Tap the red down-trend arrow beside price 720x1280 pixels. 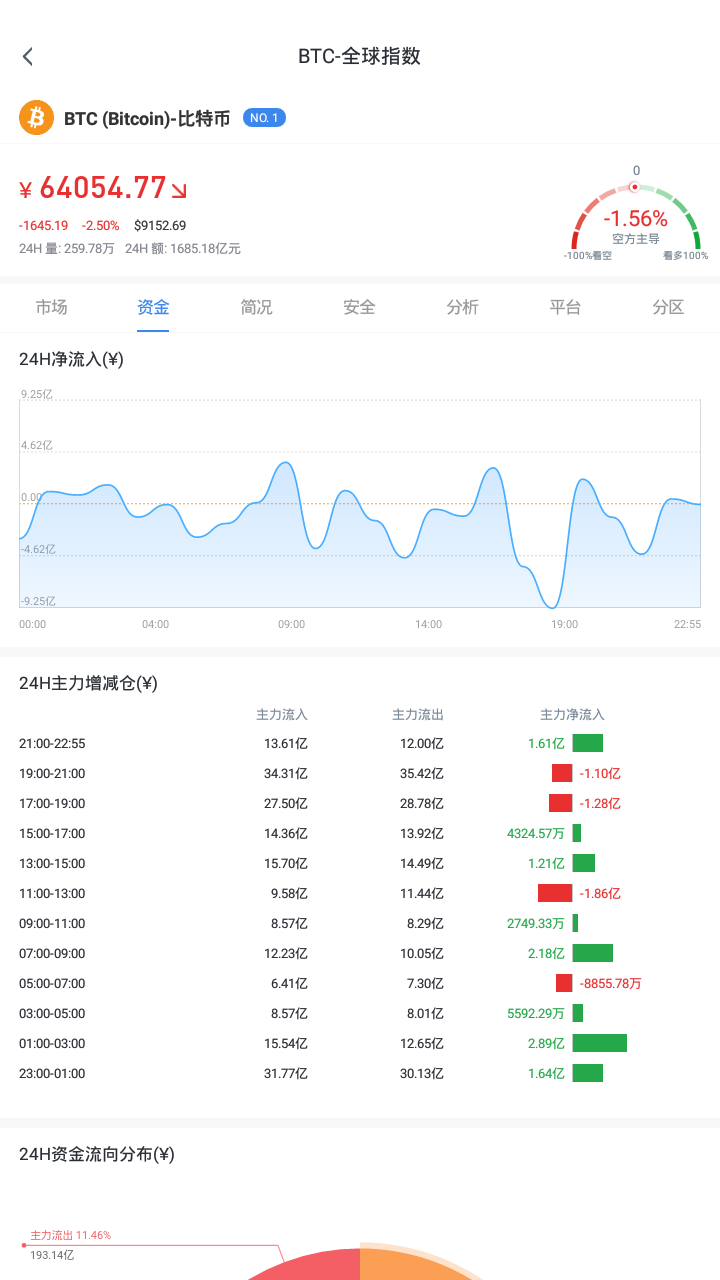179,190
